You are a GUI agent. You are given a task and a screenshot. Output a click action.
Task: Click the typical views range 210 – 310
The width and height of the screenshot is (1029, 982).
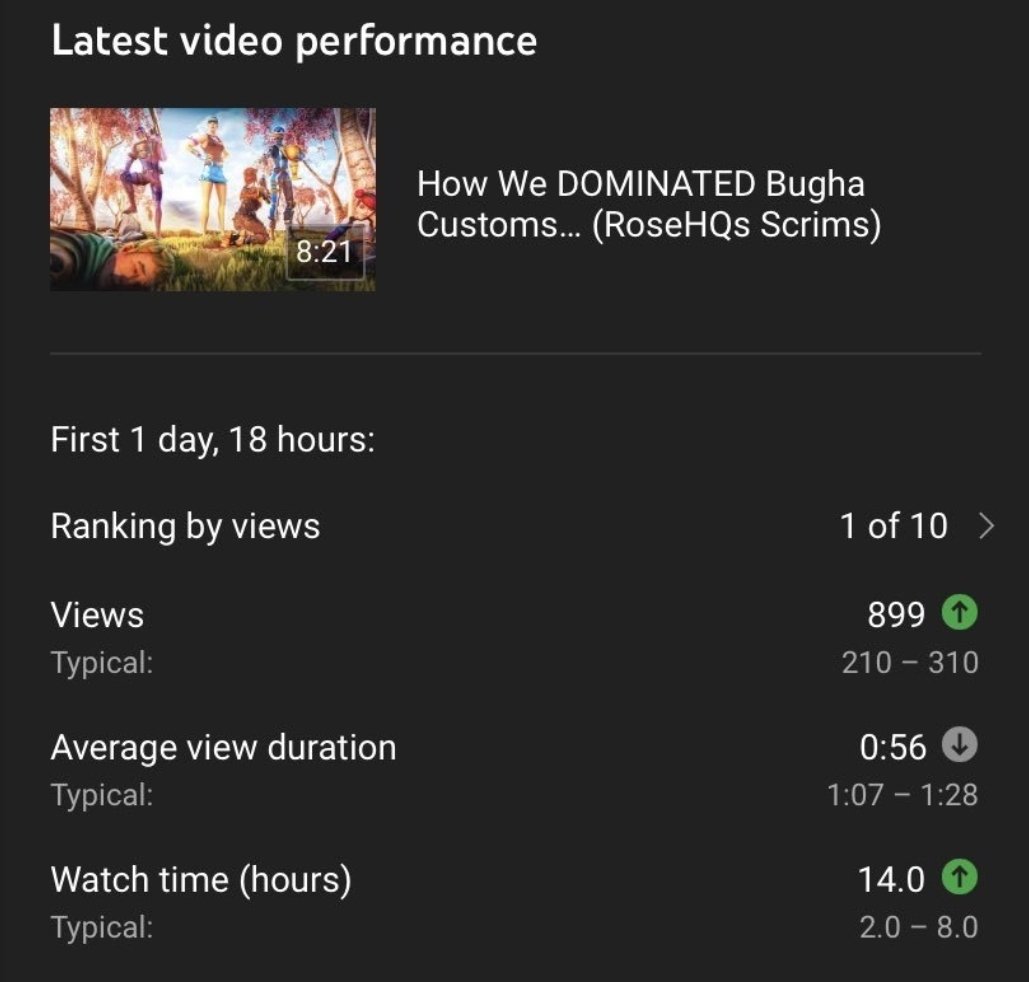(910, 662)
